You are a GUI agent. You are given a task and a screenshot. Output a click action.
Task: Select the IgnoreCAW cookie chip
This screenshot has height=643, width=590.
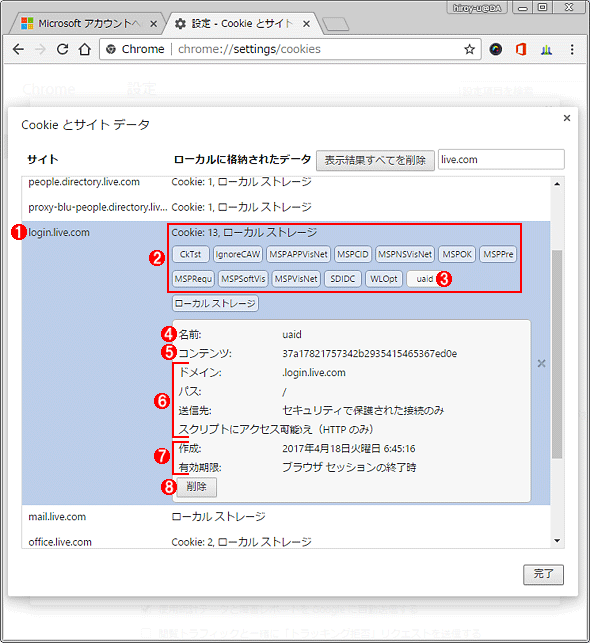tap(238, 254)
